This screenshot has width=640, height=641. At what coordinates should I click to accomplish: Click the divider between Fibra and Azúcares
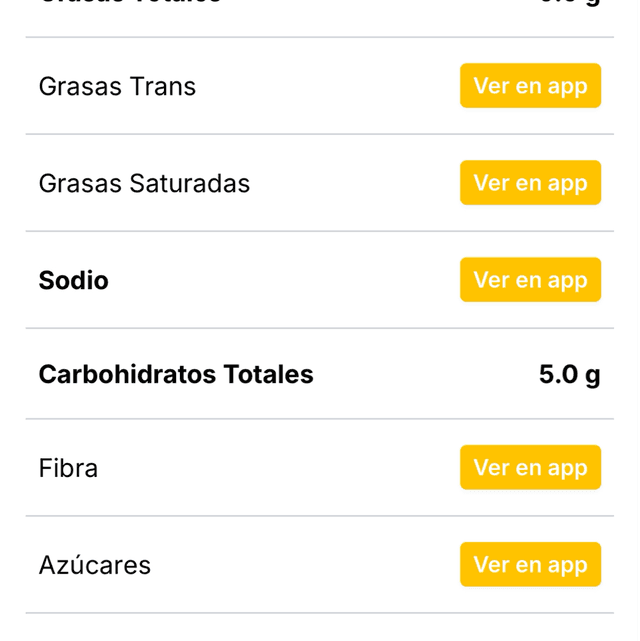pos(320,516)
